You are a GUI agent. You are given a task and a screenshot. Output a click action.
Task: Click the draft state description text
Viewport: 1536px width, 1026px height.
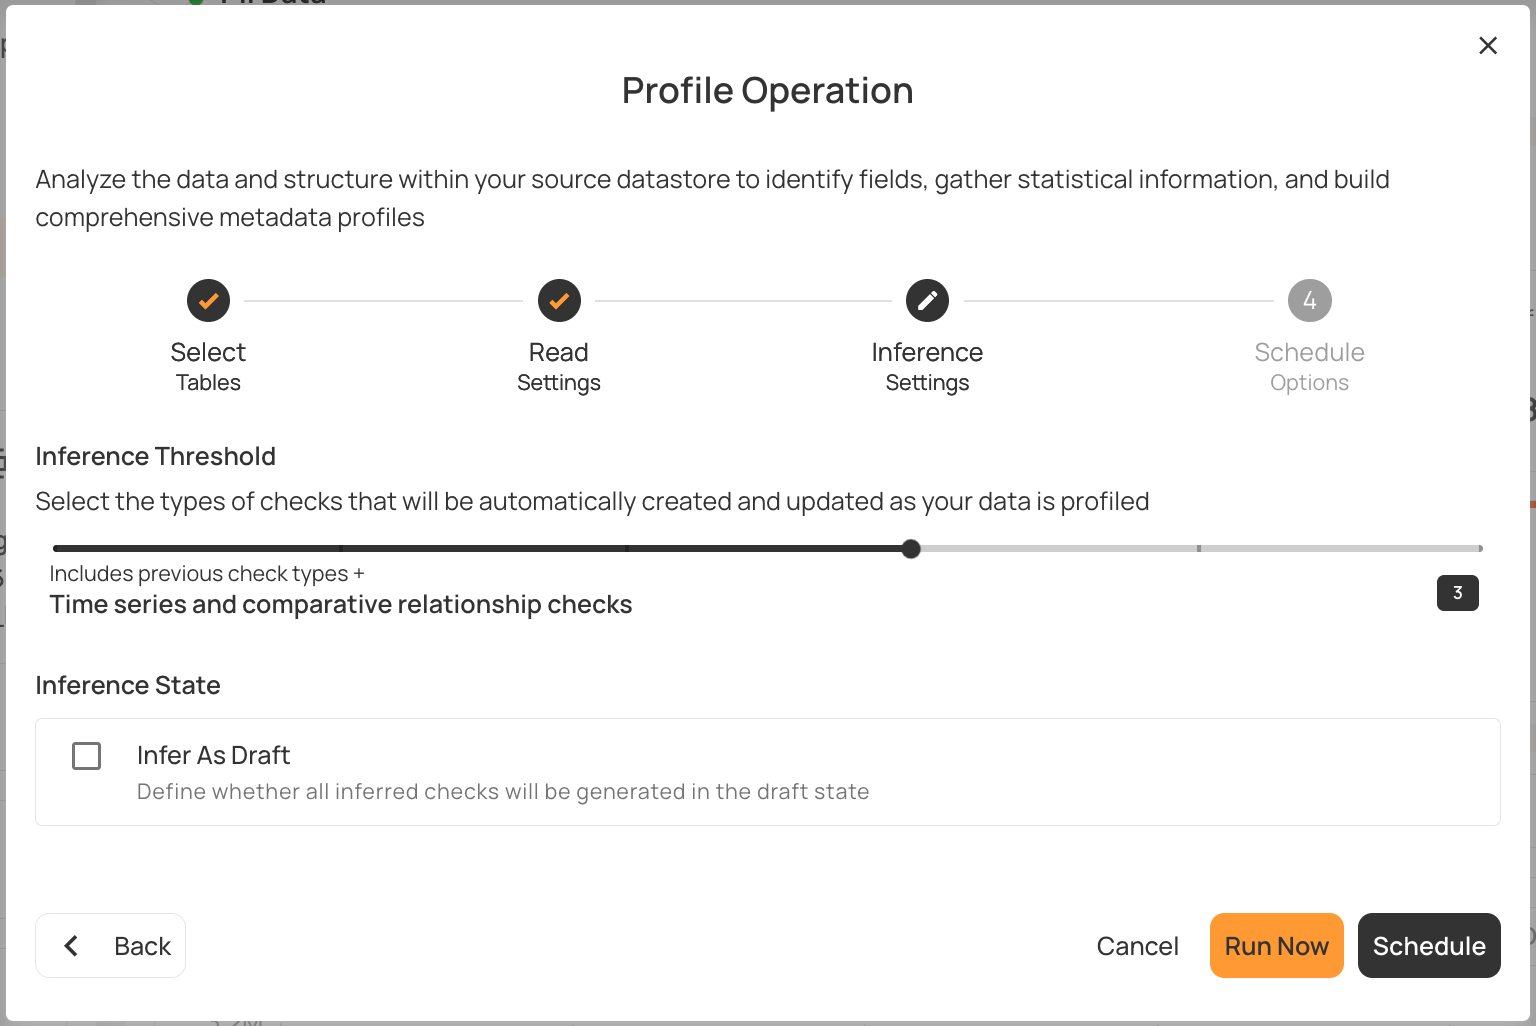click(x=503, y=792)
